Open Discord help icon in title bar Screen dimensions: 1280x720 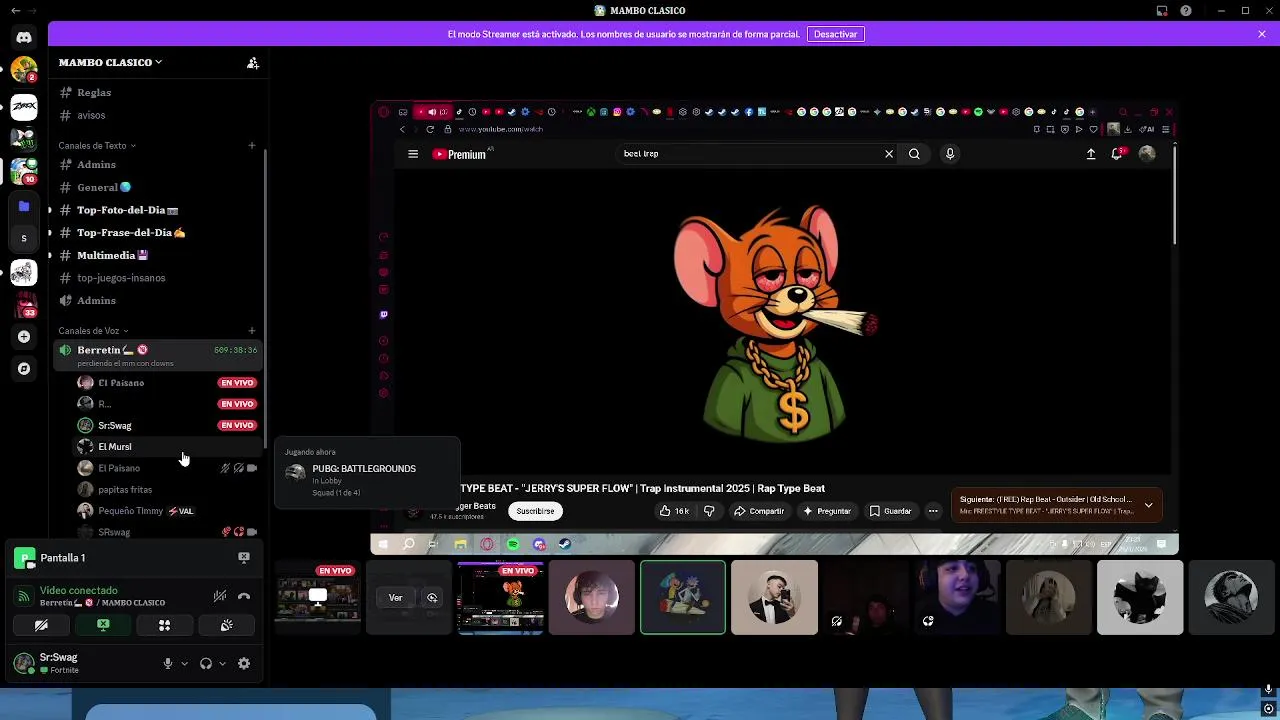coord(1186,11)
